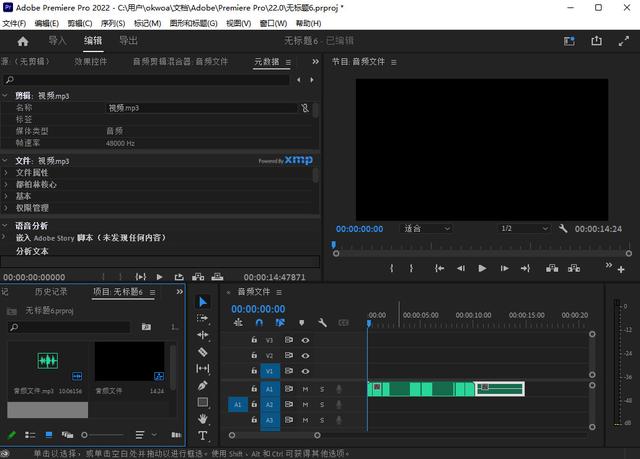640x459 pixels.
Task: Toggle snap in timeline magnet
Action: 259,323
